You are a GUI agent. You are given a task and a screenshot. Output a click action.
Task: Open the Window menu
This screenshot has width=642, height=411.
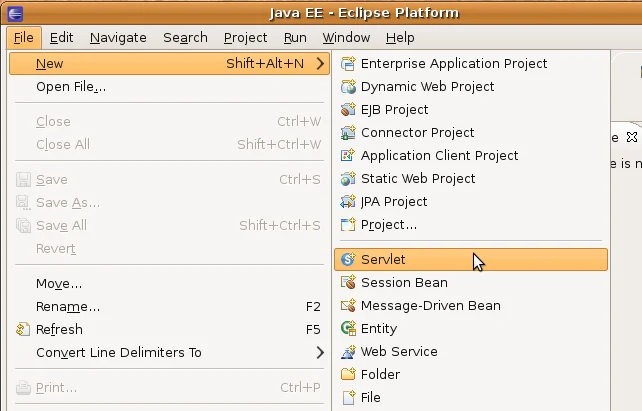[x=346, y=38]
